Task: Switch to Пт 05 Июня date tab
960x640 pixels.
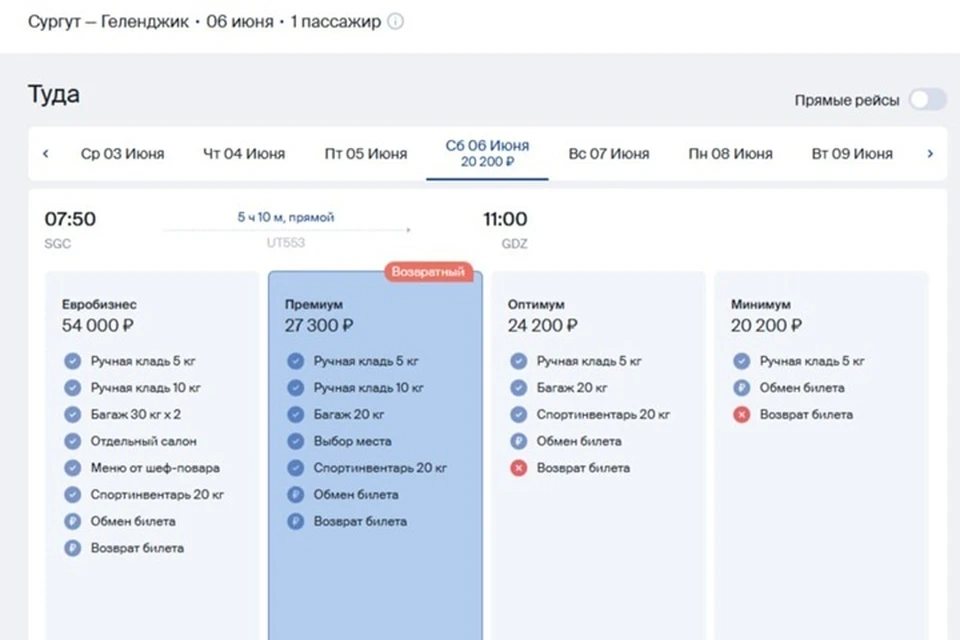Action: [366, 154]
